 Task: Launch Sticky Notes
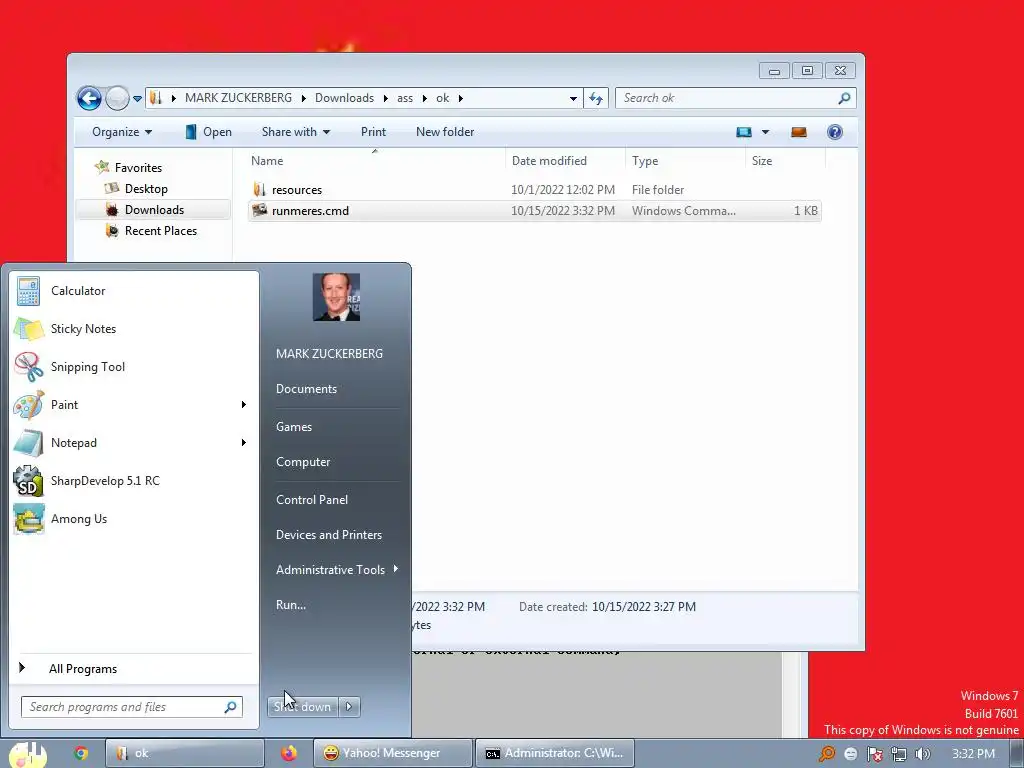click(x=134, y=329)
